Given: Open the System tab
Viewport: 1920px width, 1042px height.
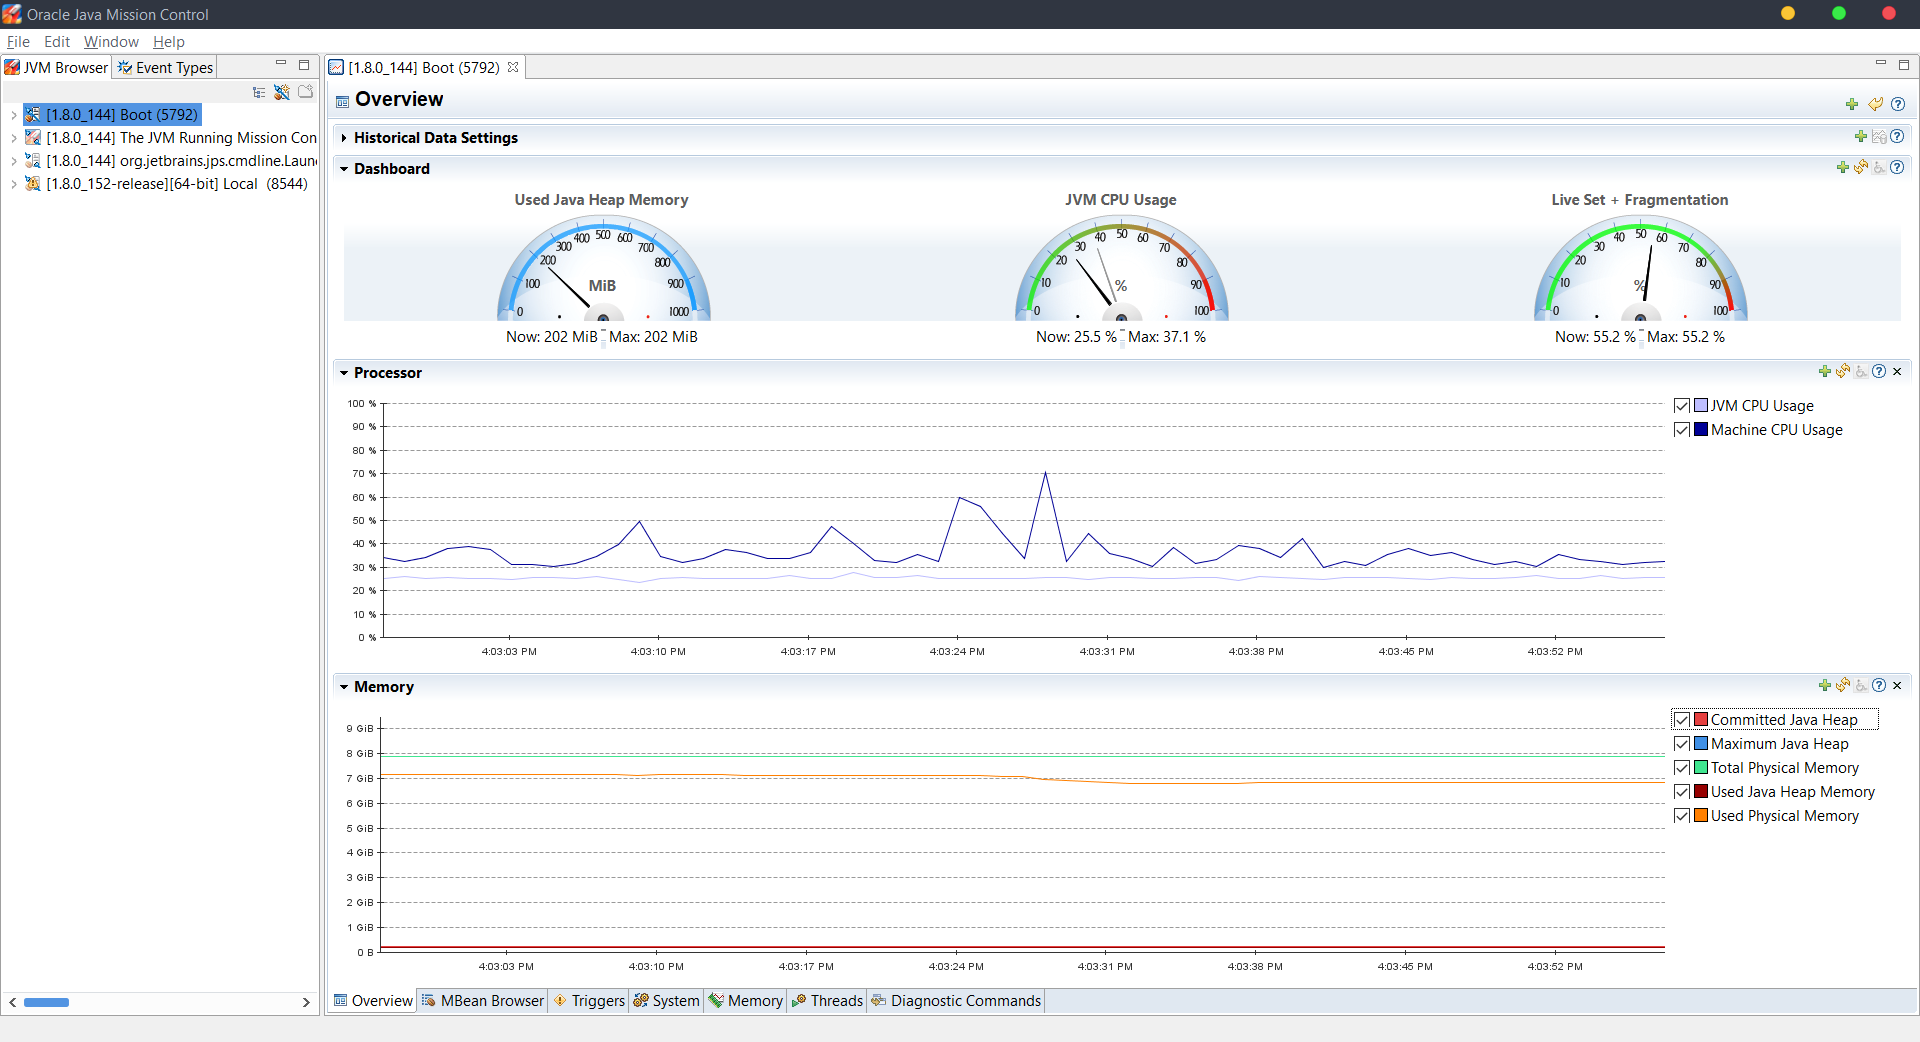Looking at the screenshot, I should [x=666, y=1001].
